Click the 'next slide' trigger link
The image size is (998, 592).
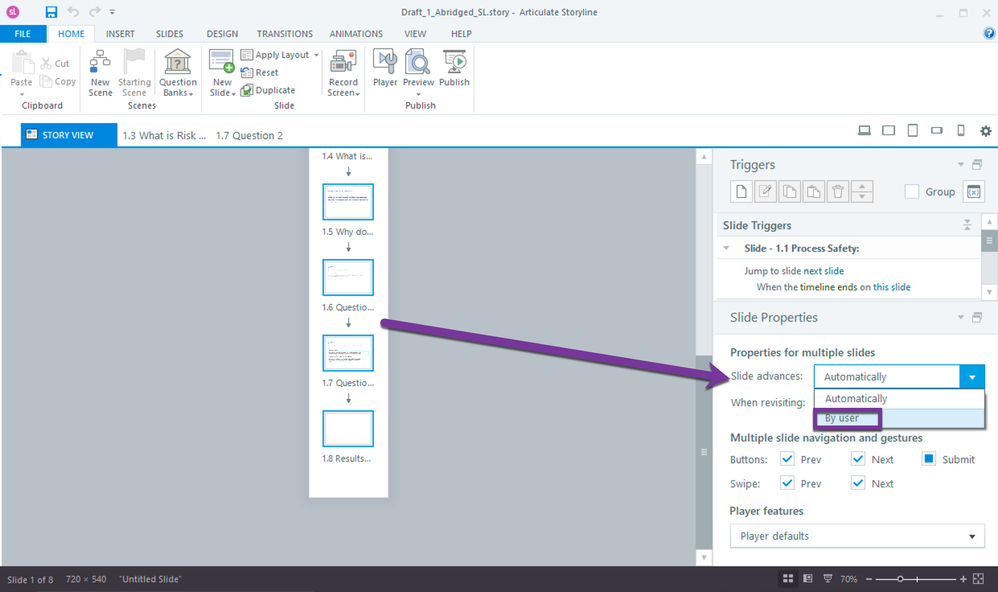coord(823,271)
